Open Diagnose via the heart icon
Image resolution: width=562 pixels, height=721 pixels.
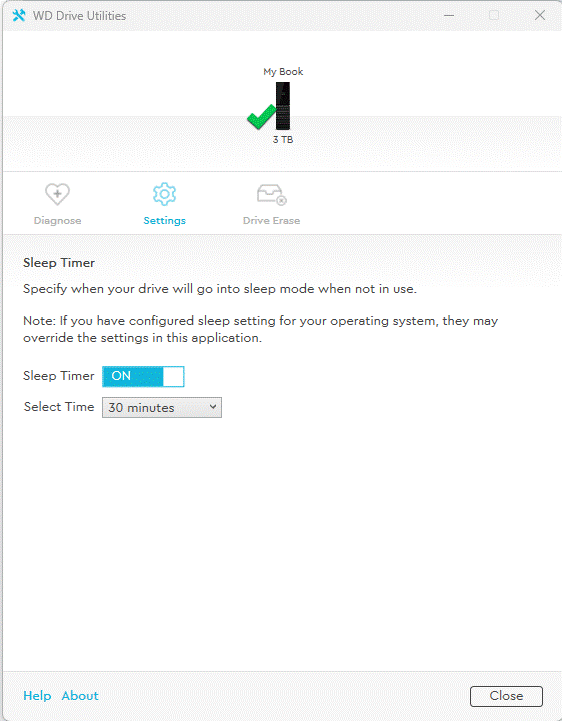(57, 194)
